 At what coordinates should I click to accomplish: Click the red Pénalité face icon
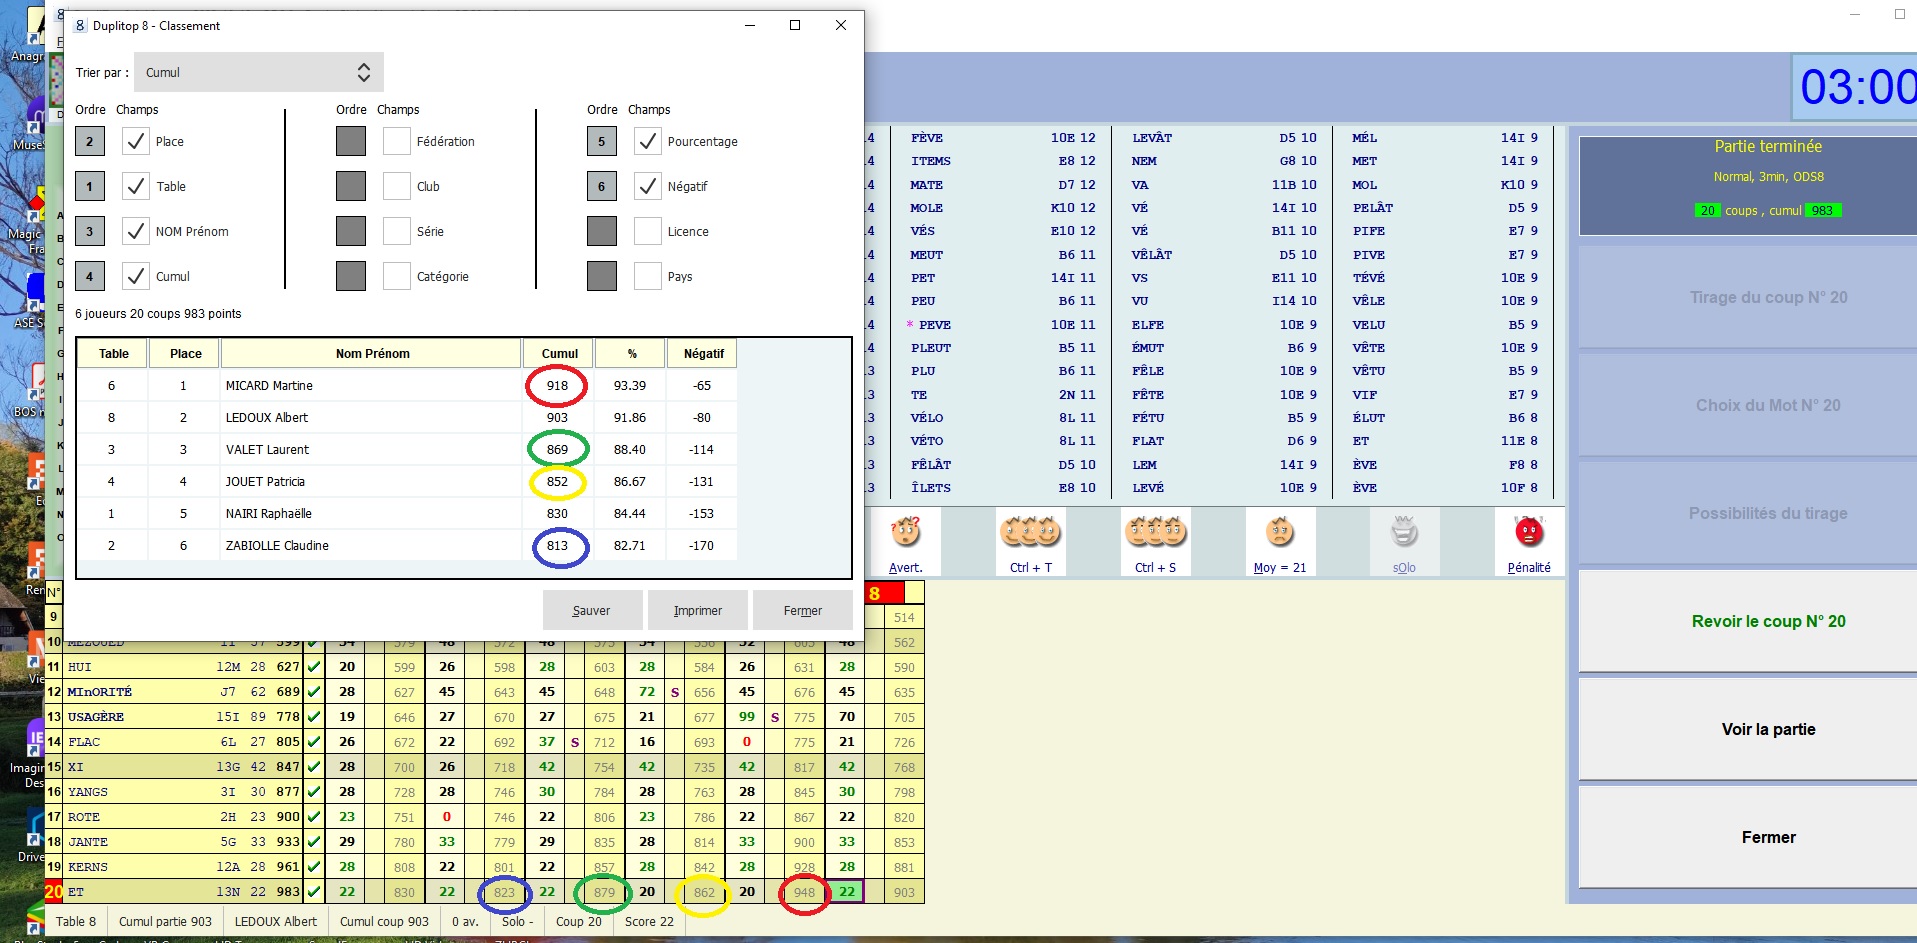point(1528,533)
